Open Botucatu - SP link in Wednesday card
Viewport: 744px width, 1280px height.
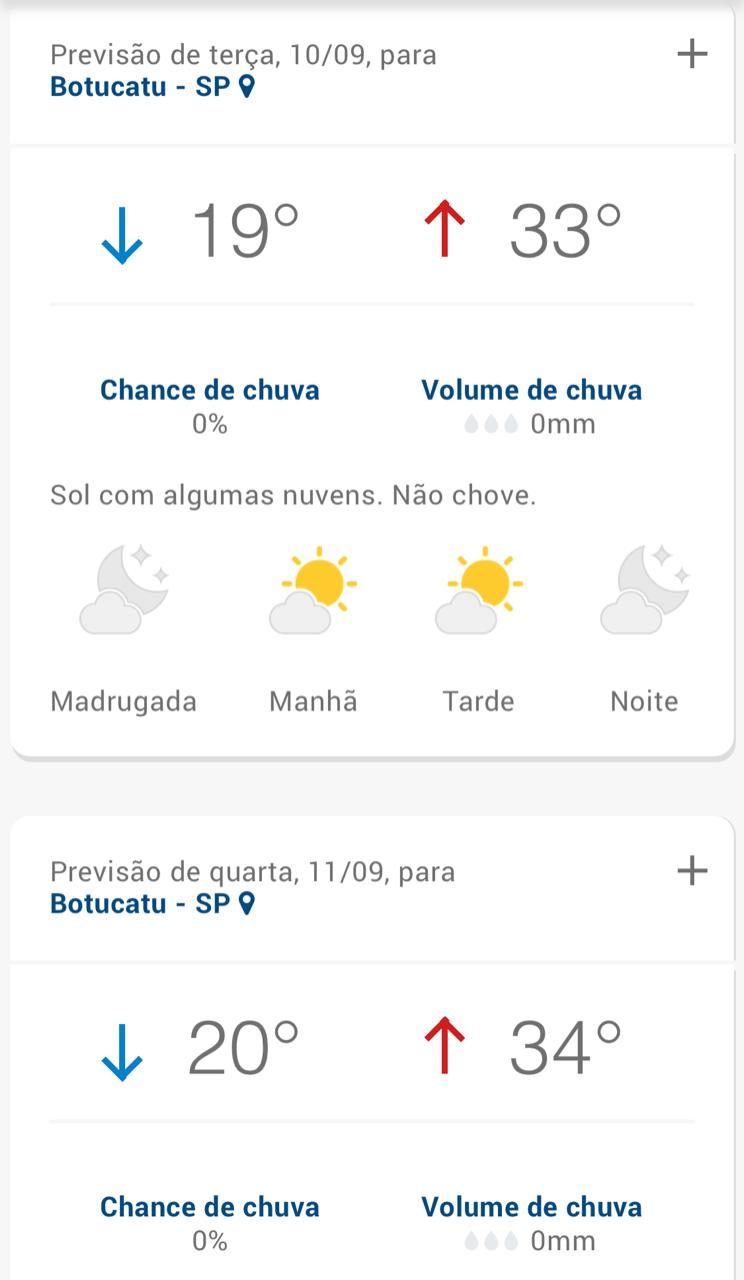pyautogui.click(x=140, y=904)
